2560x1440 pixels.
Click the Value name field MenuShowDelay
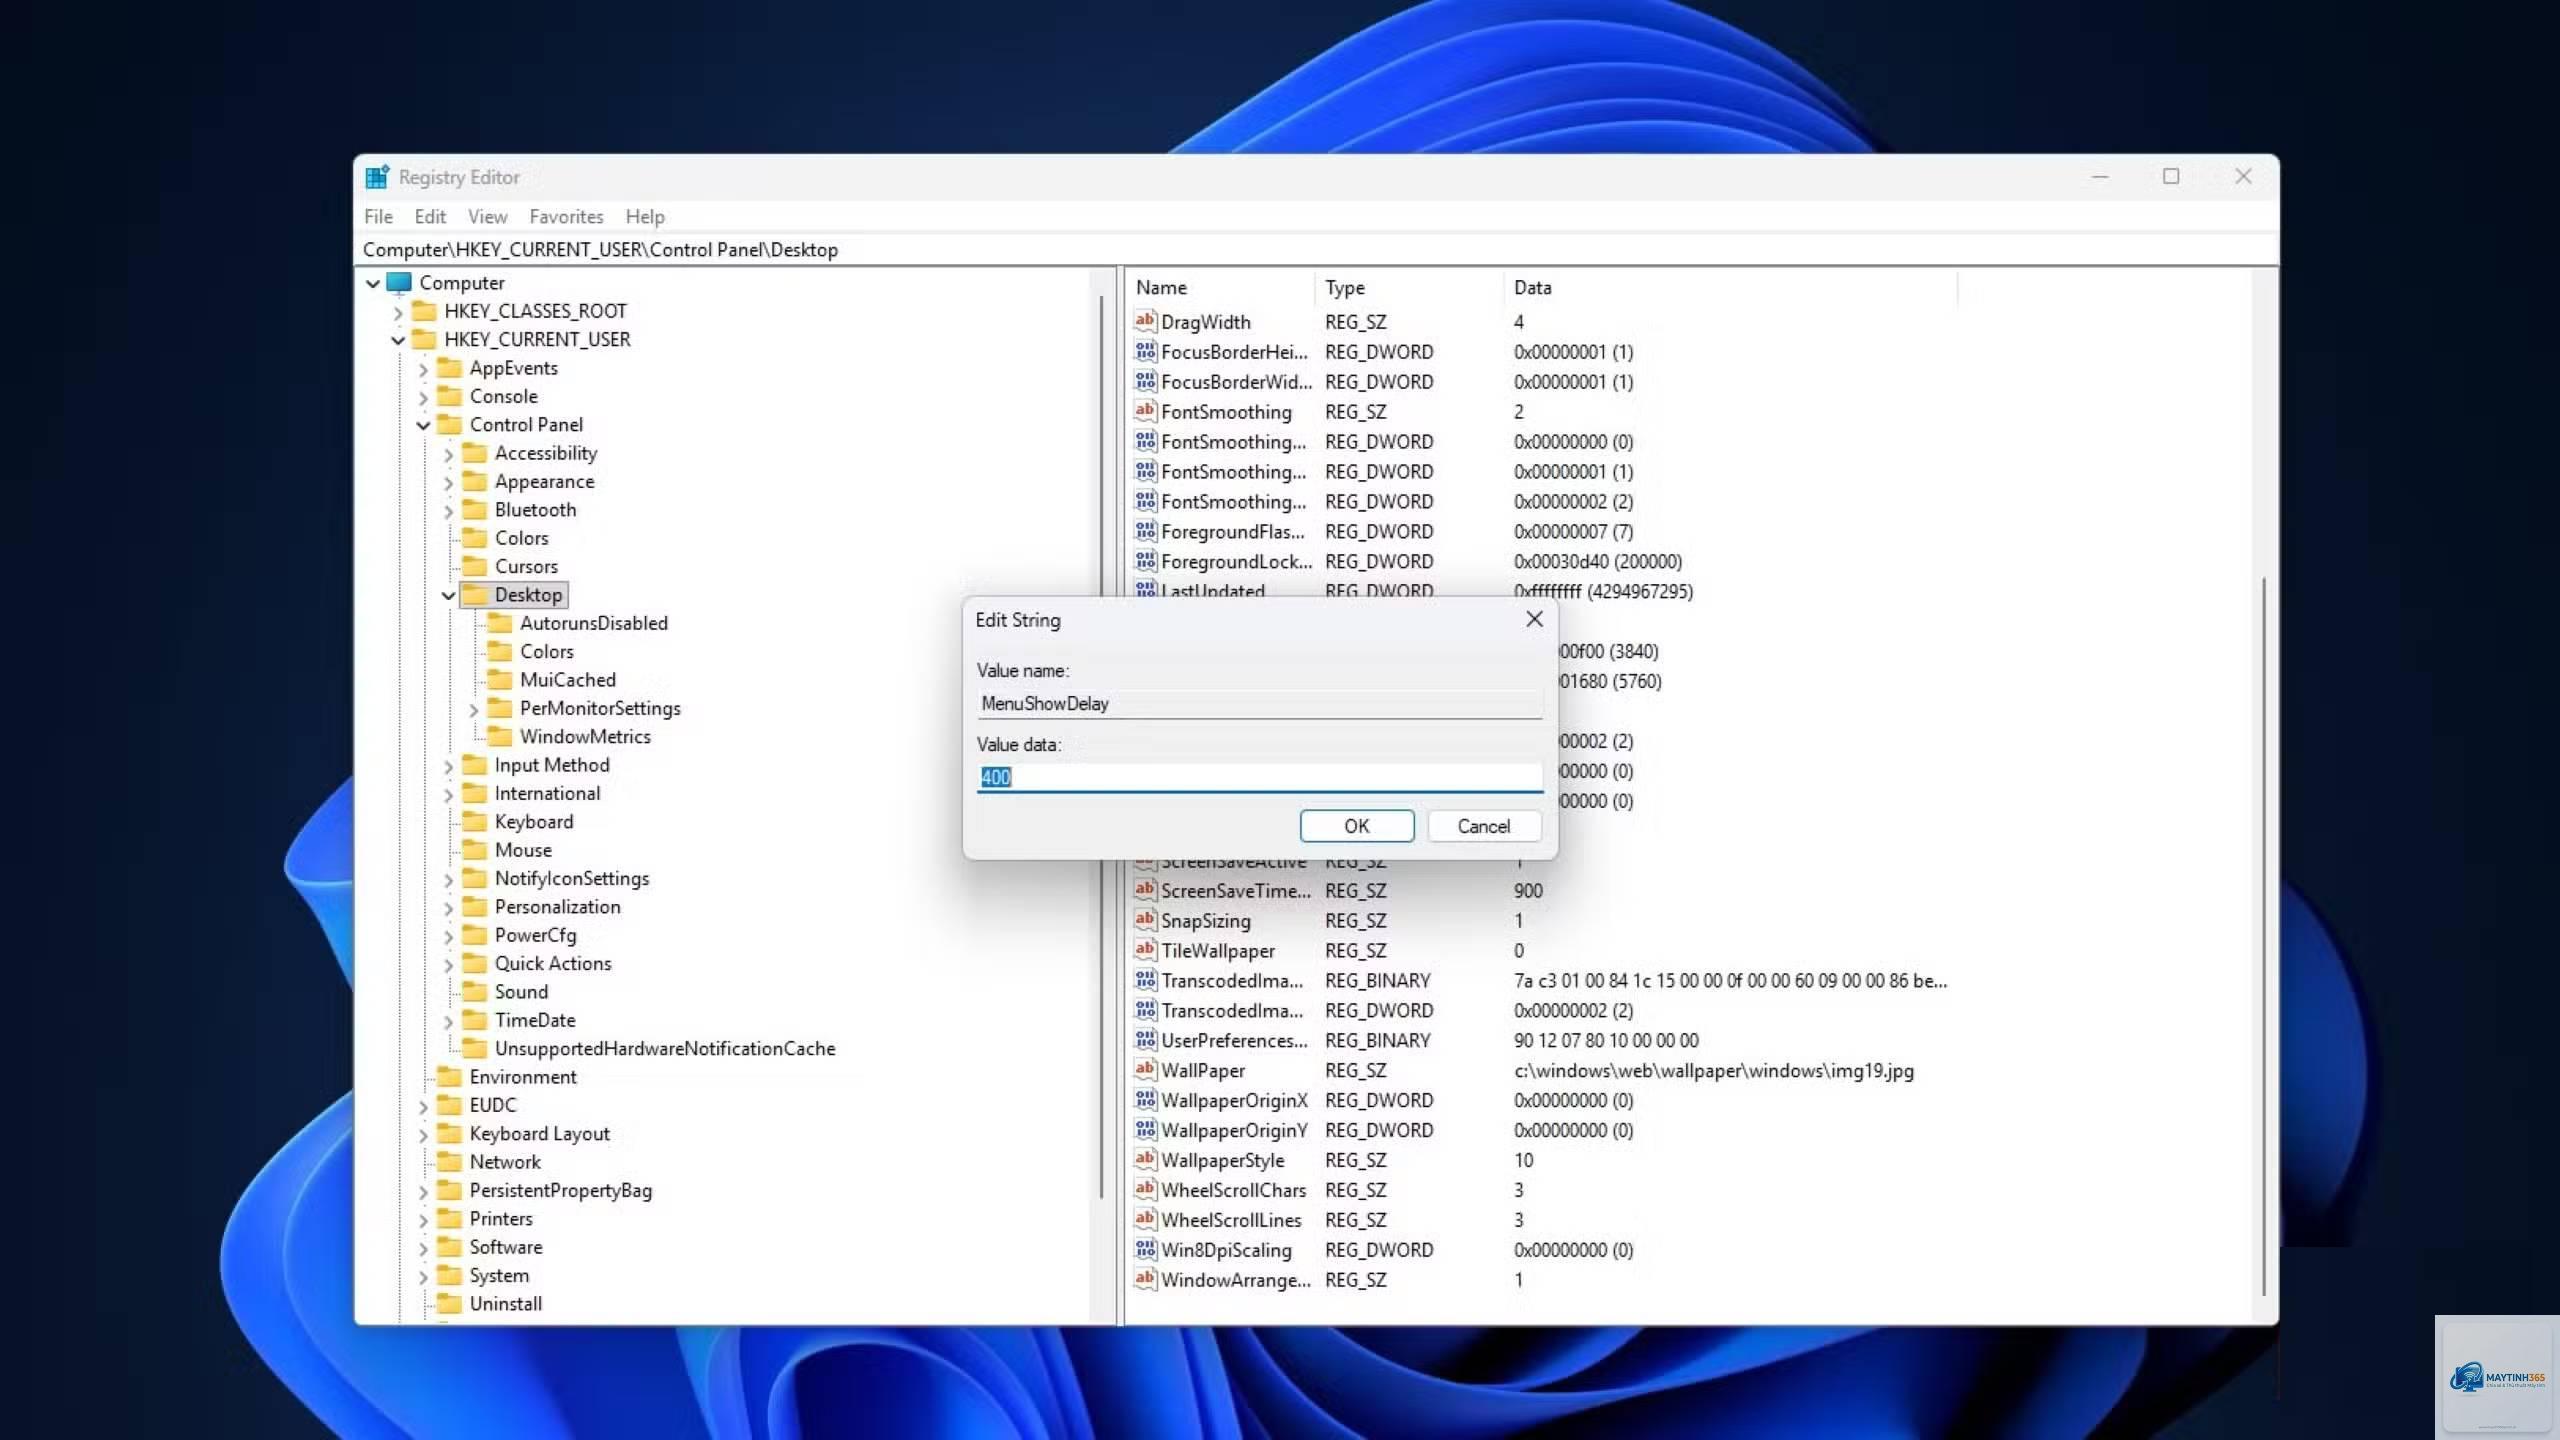(x=1259, y=703)
